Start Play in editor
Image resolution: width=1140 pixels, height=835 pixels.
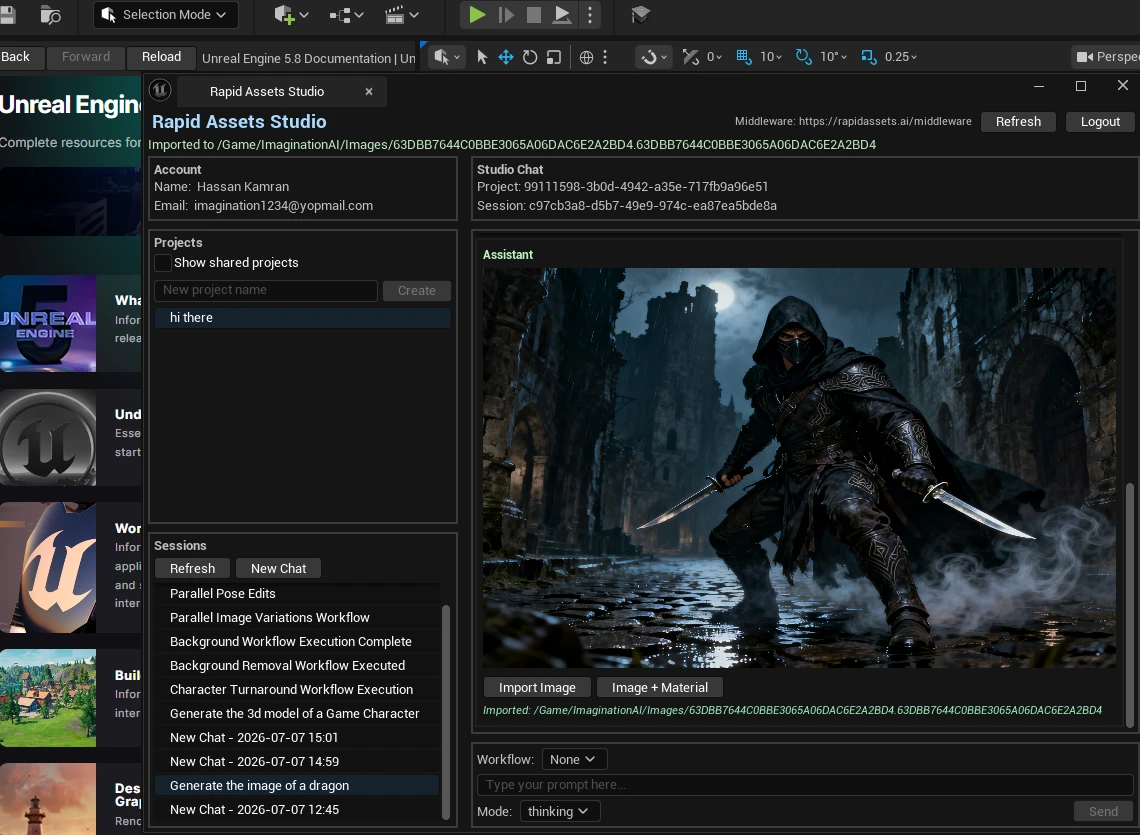(x=477, y=15)
